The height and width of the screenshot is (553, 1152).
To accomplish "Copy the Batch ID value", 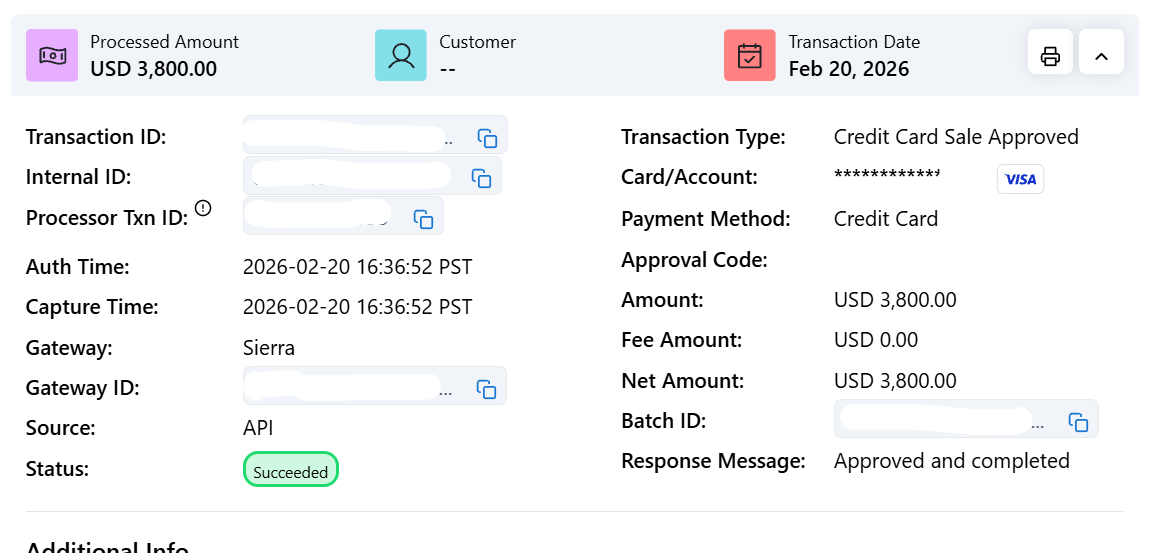I will click(x=1078, y=422).
